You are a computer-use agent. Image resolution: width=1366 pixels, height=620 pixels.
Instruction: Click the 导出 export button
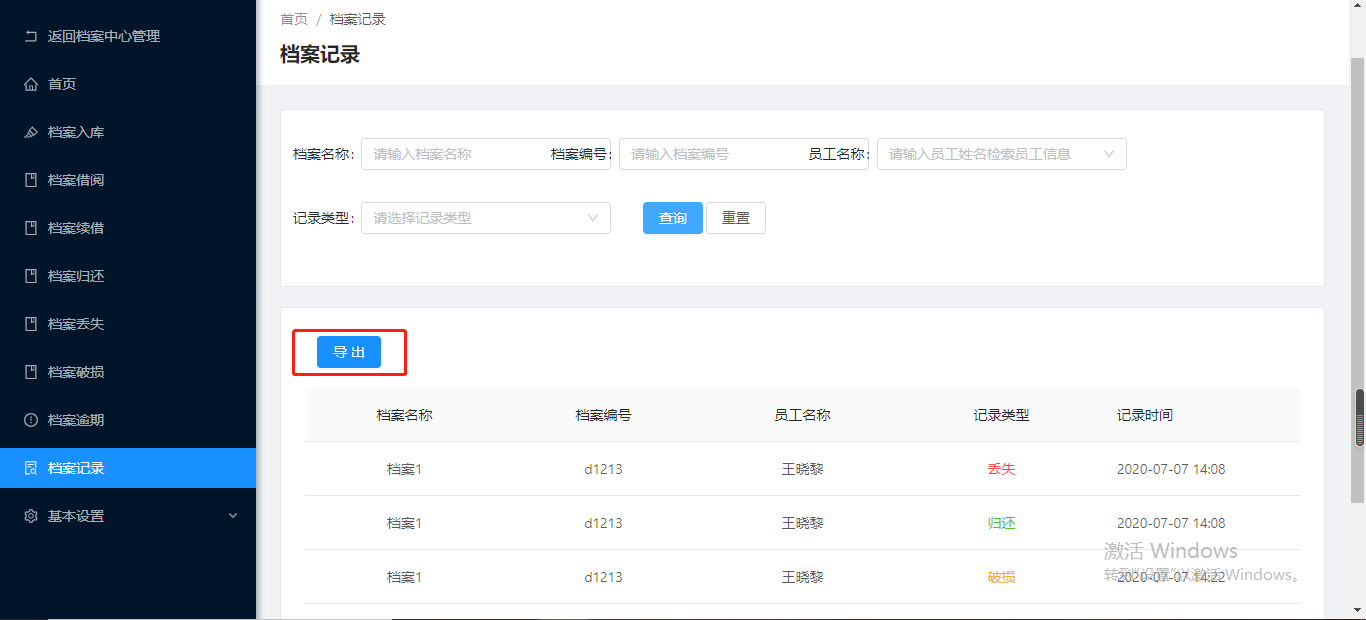click(349, 352)
